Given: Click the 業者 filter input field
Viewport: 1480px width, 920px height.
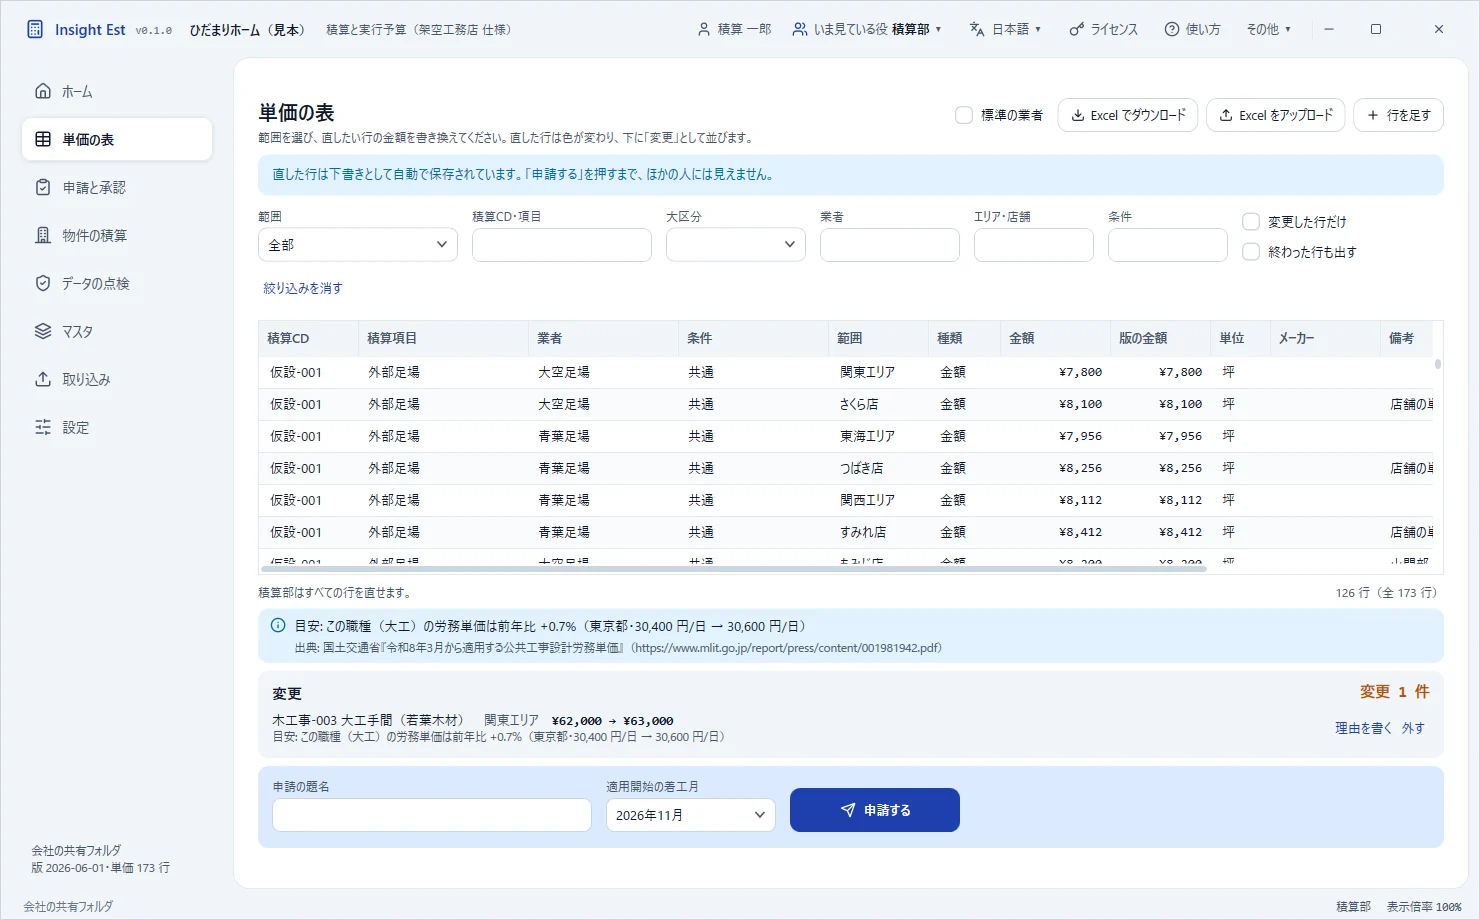Looking at the screenshot, I should click(x=890, y=245).
